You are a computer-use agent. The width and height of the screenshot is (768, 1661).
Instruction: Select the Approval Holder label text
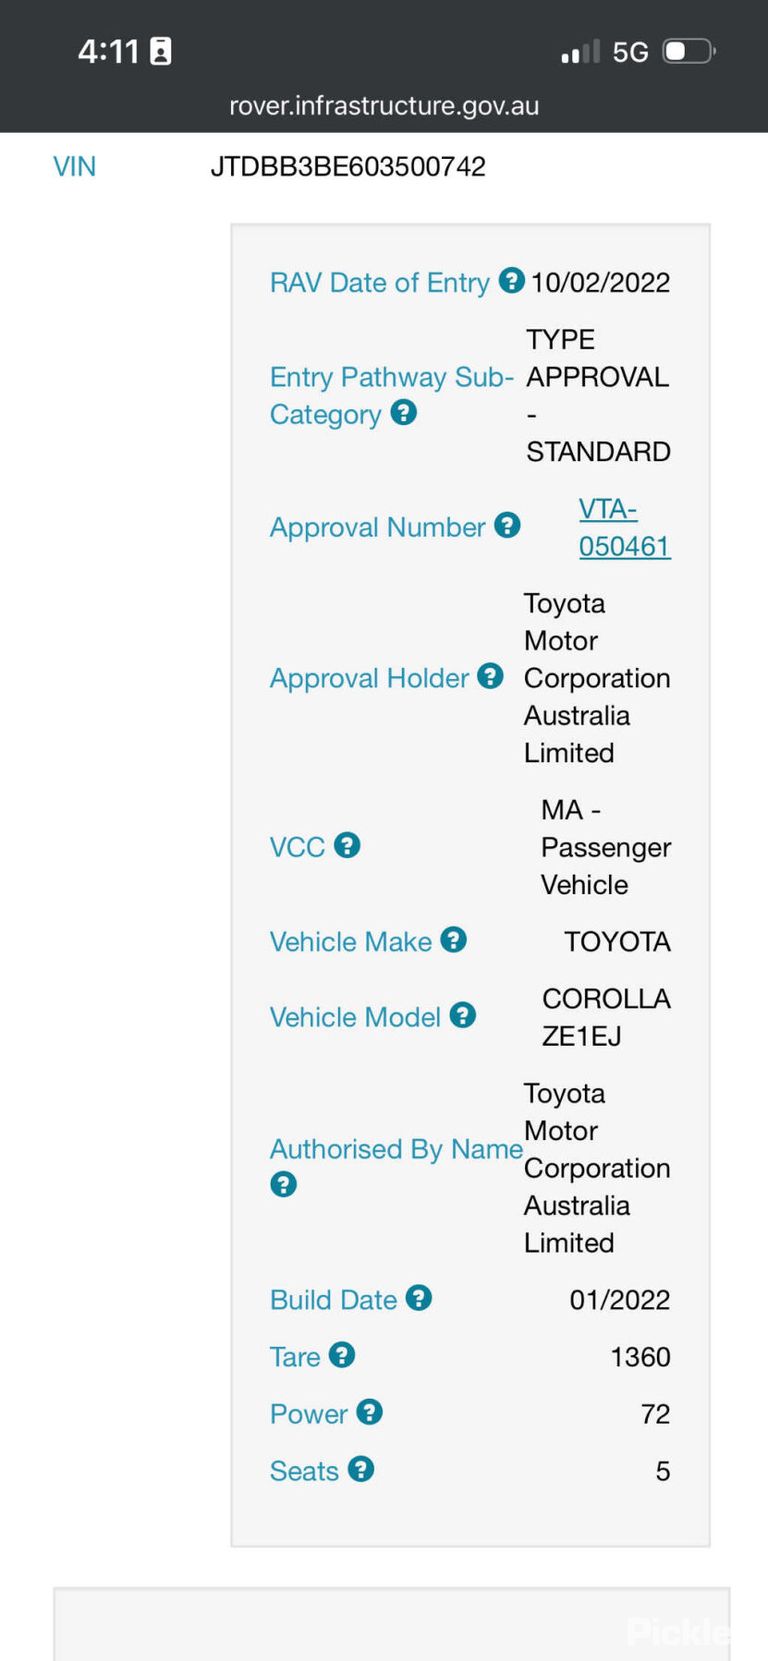point(369,678)
